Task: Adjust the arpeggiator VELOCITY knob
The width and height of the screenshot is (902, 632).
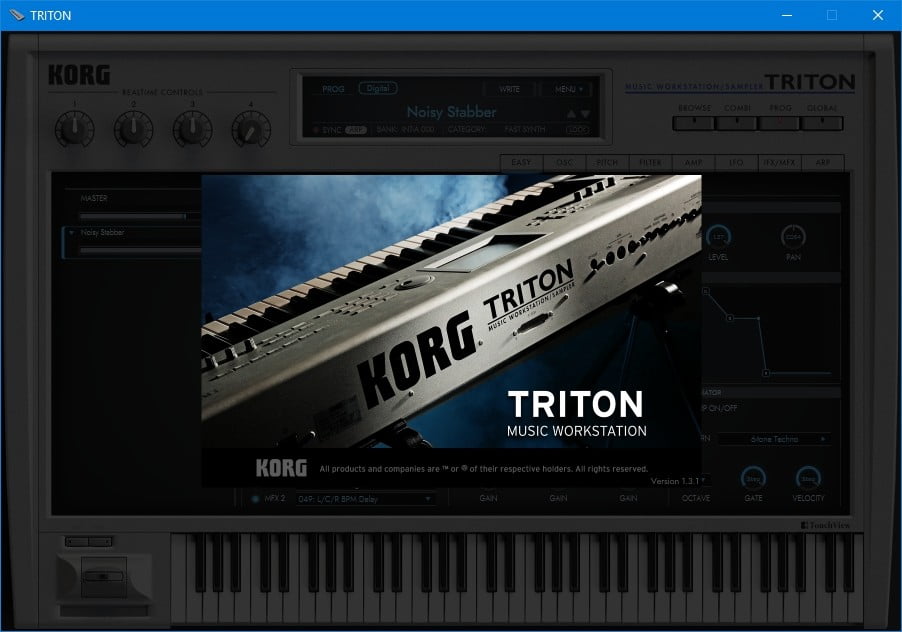Action: (x=808, y=478)
